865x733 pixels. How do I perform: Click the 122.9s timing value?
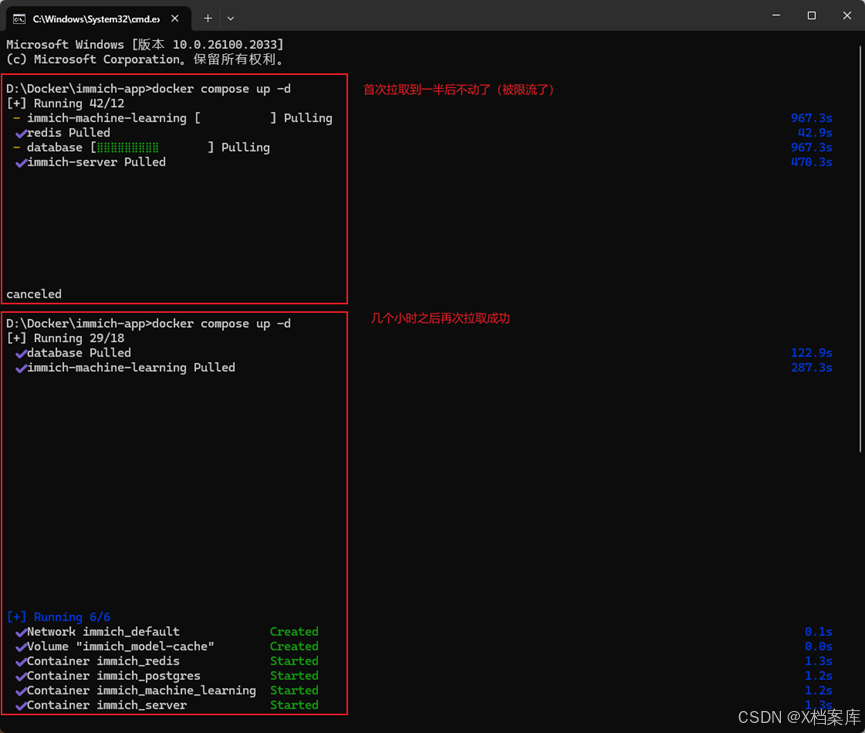(x=811, y=353)
